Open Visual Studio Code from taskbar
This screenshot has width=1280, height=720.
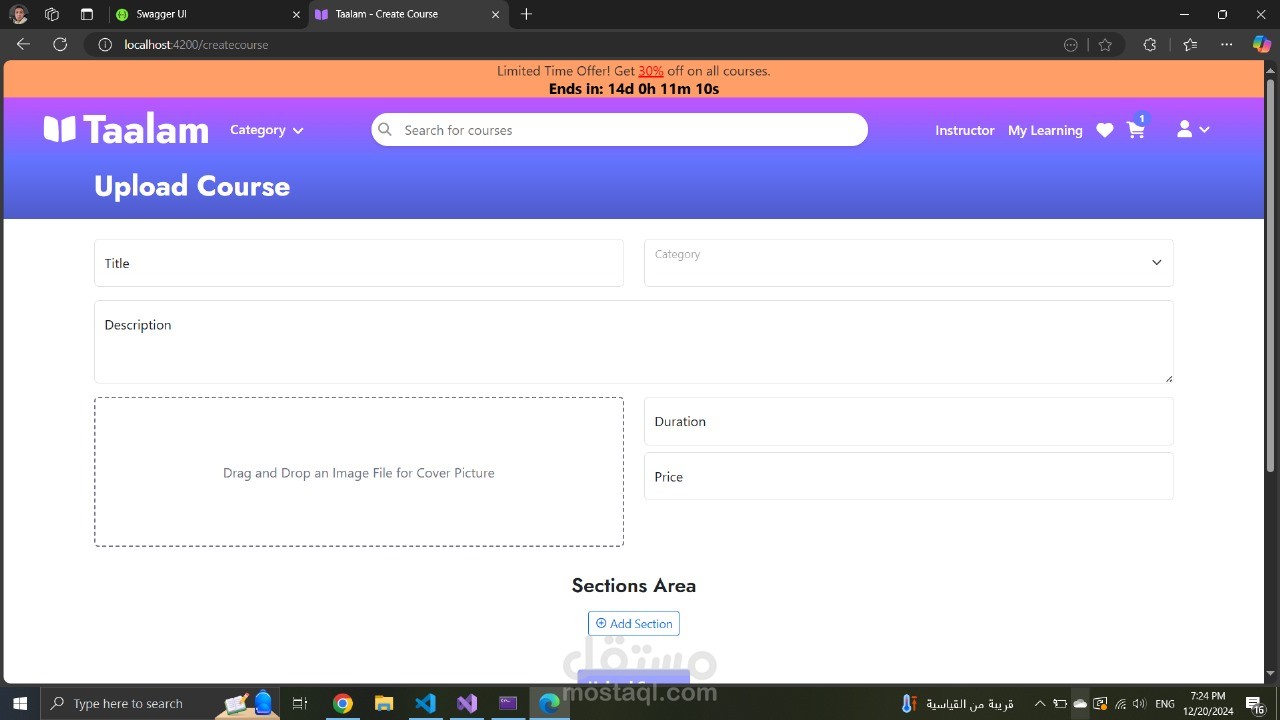click(425, 703)
